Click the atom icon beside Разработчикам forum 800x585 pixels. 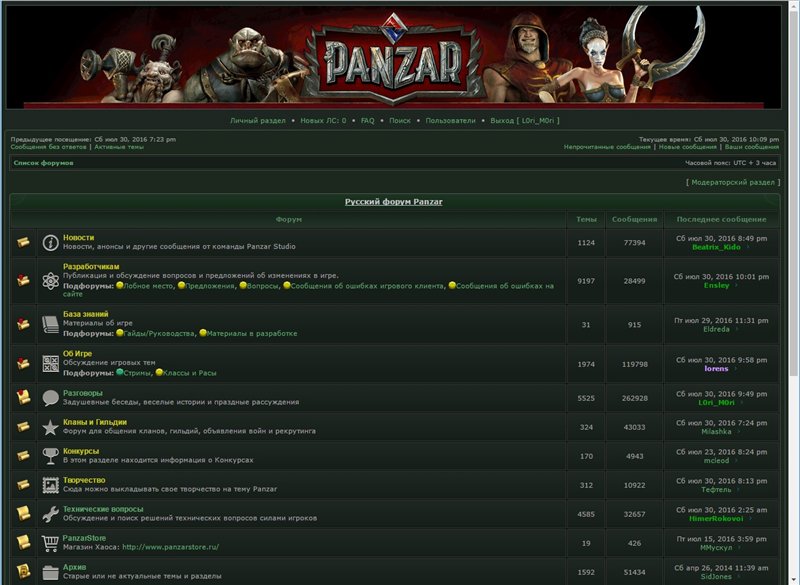(51, 281)
